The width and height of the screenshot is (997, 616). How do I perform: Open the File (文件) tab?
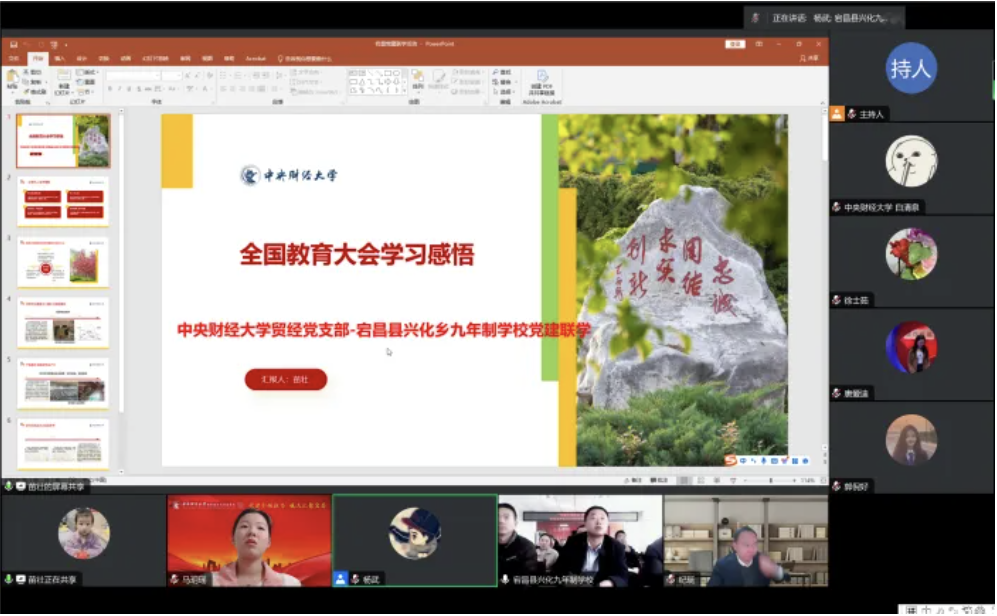(14, 58)
